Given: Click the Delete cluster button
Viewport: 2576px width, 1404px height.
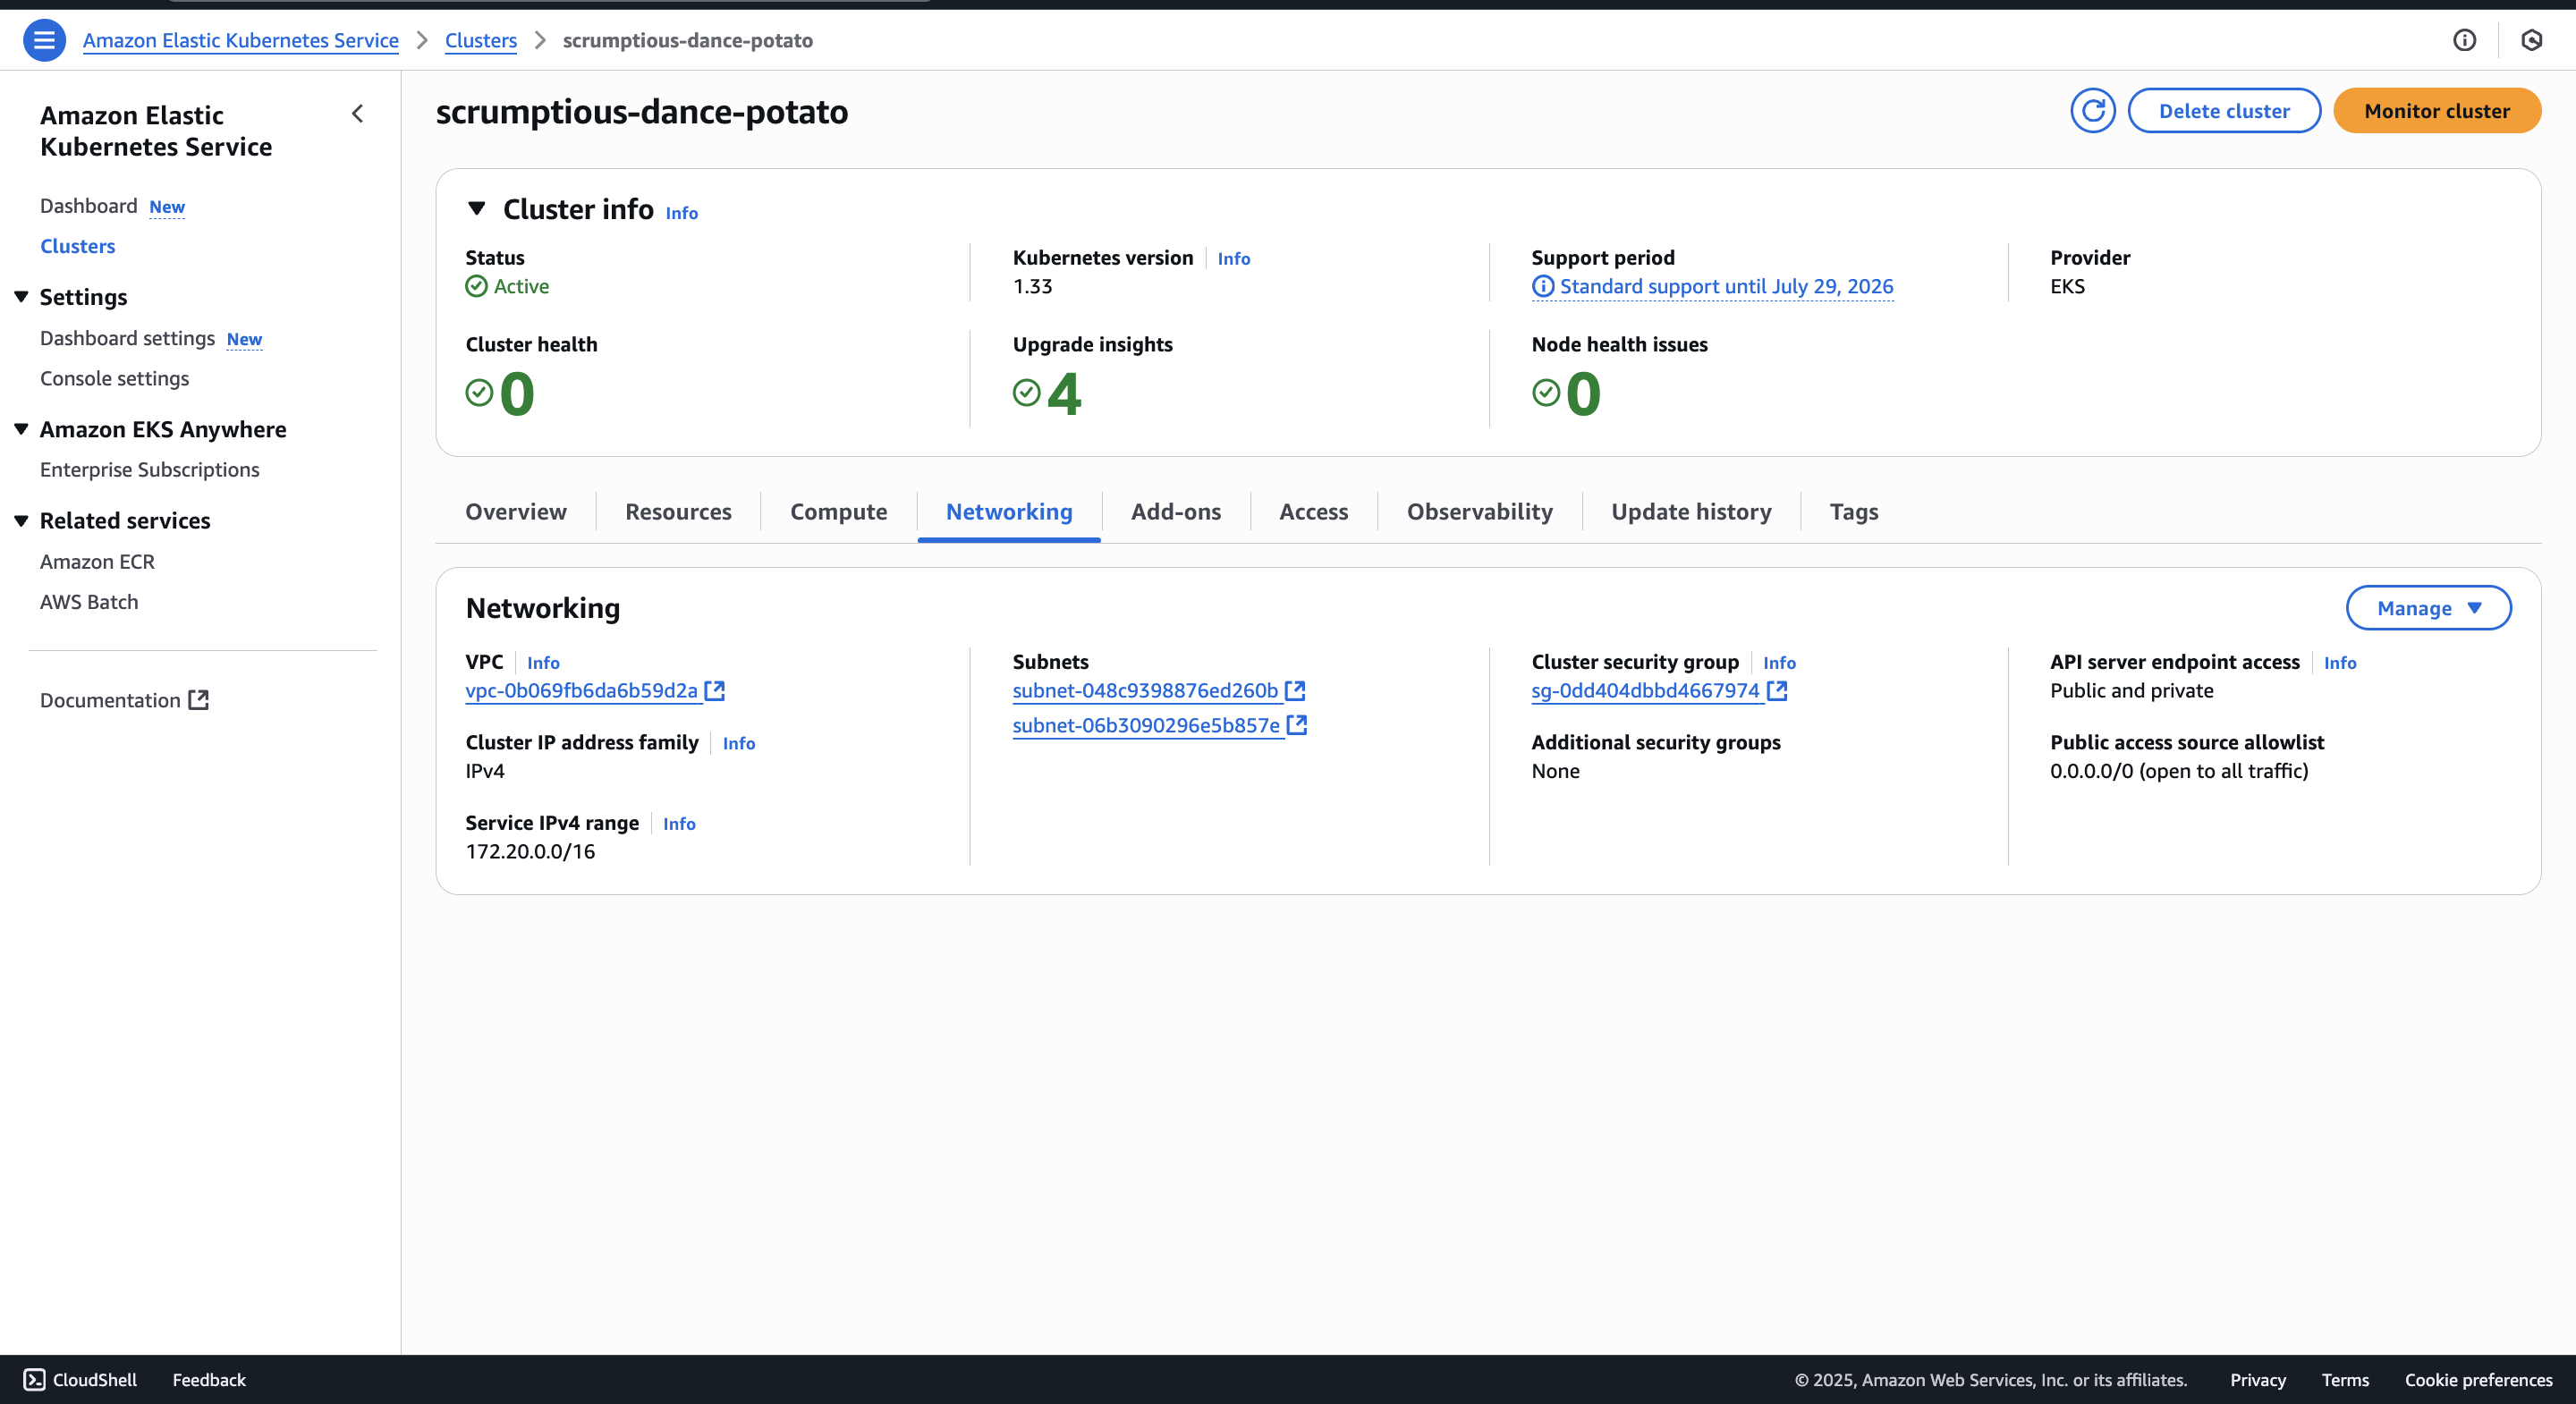Looking at the screenshot, I should 2224,110.
